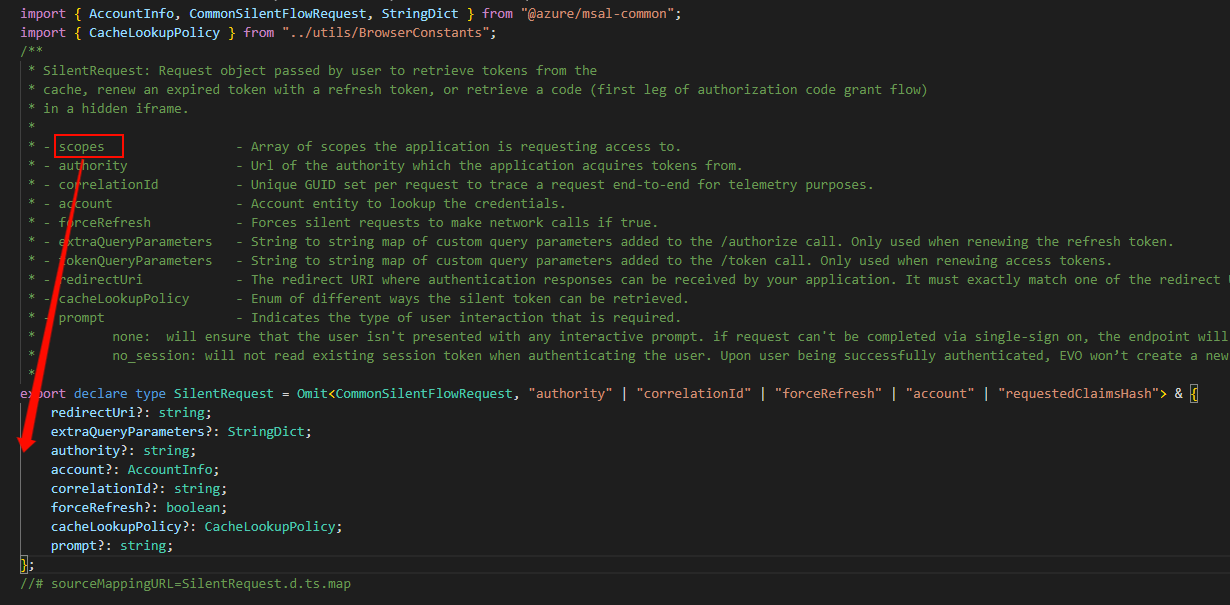The image size is (1230, 605).
Task: Click the sourceMappingURL comment line
Action: (185, 583)
